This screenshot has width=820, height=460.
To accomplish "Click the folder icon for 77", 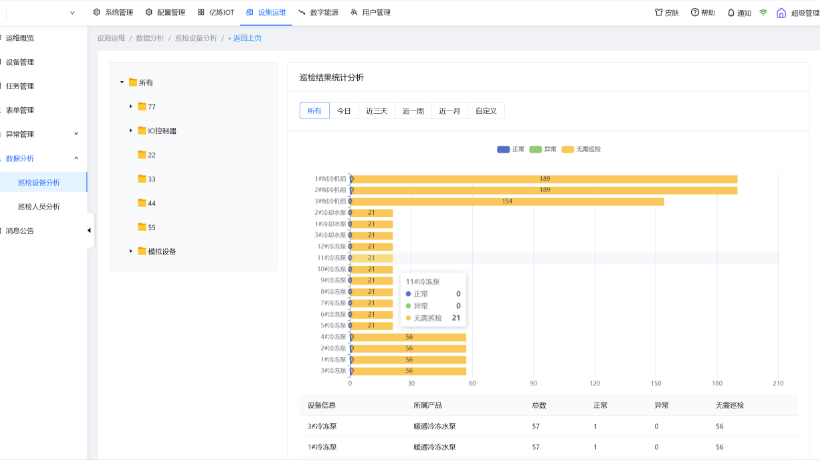I will coord(142,106).
